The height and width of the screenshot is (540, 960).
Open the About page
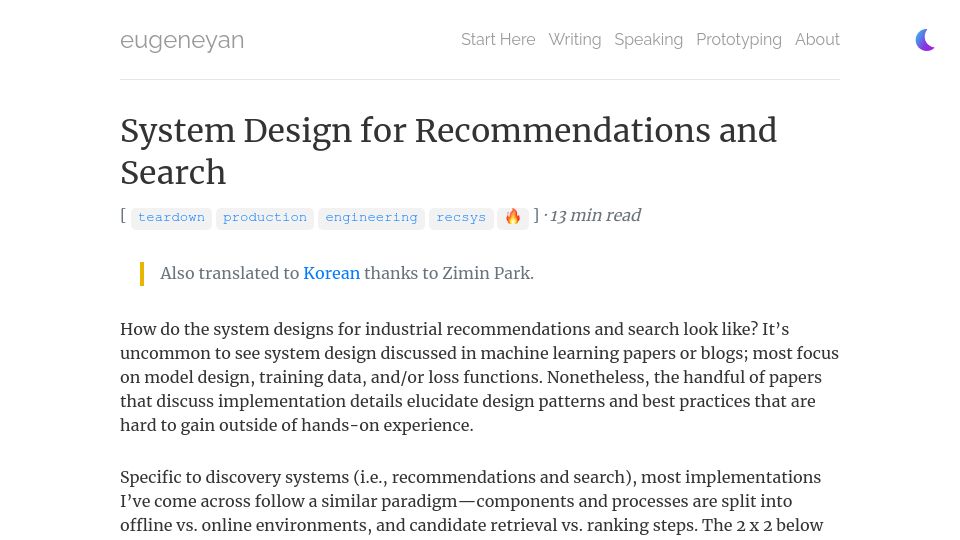click(x=817, y=40)
